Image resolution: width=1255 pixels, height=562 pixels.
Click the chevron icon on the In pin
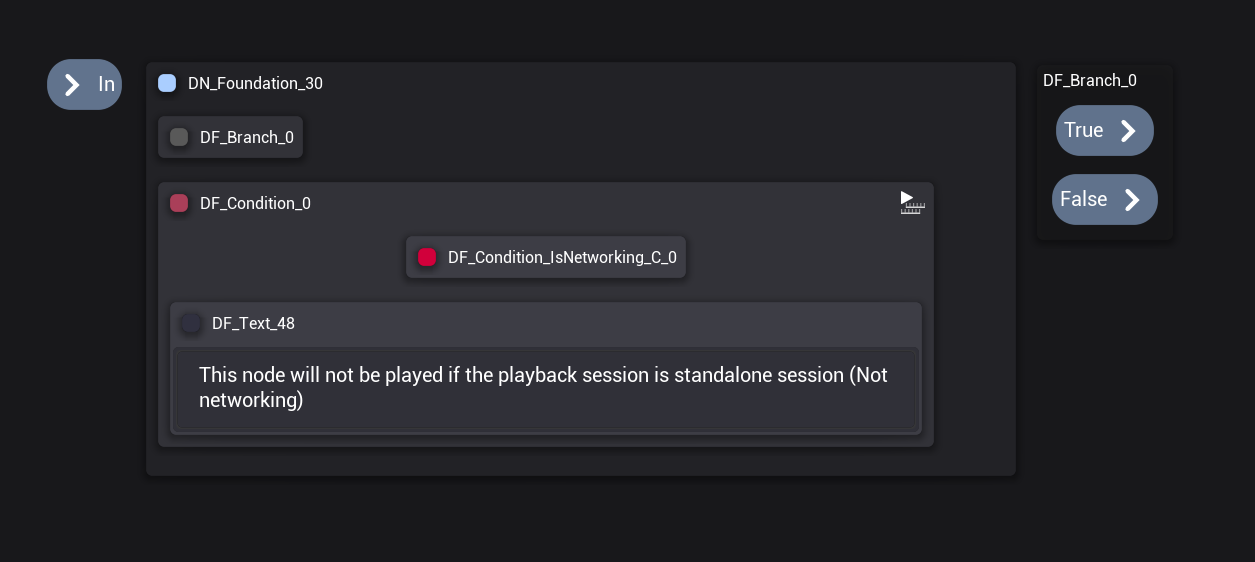click(72, 85)
